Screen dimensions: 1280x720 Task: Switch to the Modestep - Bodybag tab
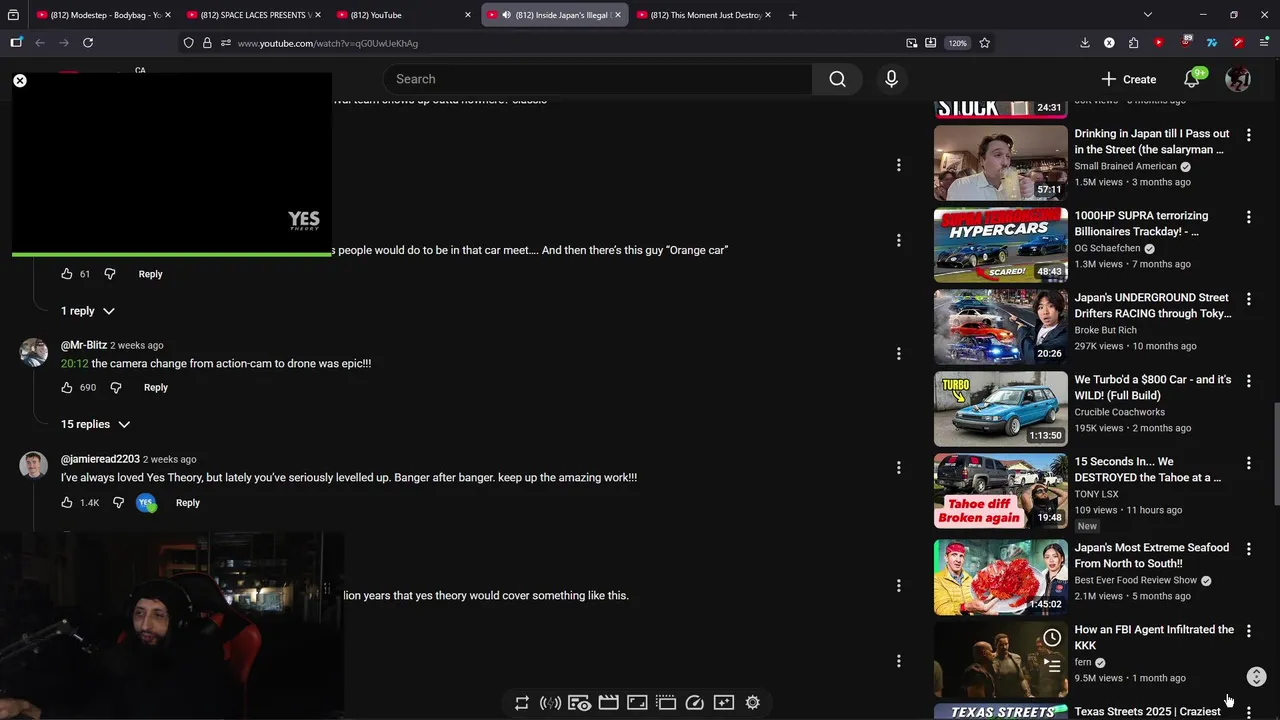[105, 15]
